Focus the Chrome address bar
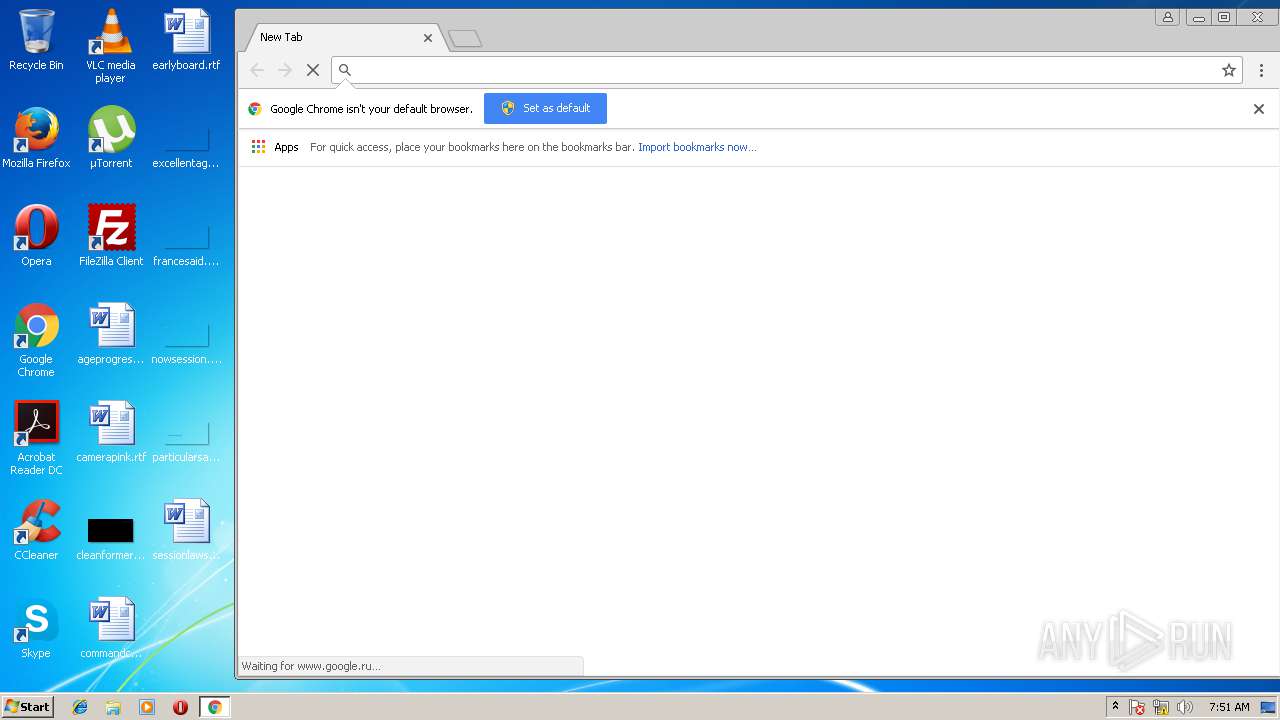 [x=785, y=70]
